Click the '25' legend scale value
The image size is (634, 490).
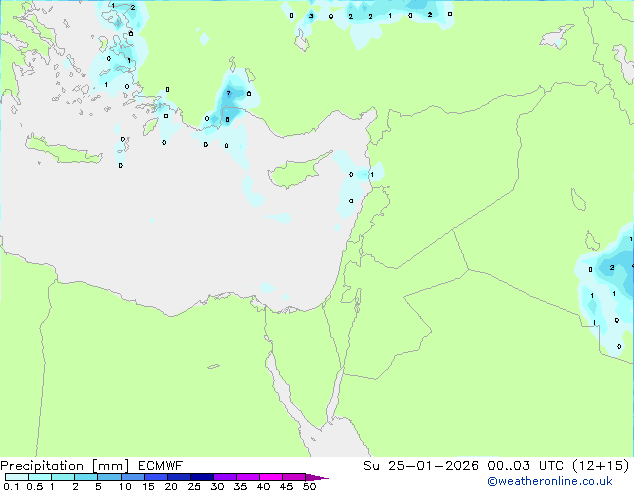(194, 486)
